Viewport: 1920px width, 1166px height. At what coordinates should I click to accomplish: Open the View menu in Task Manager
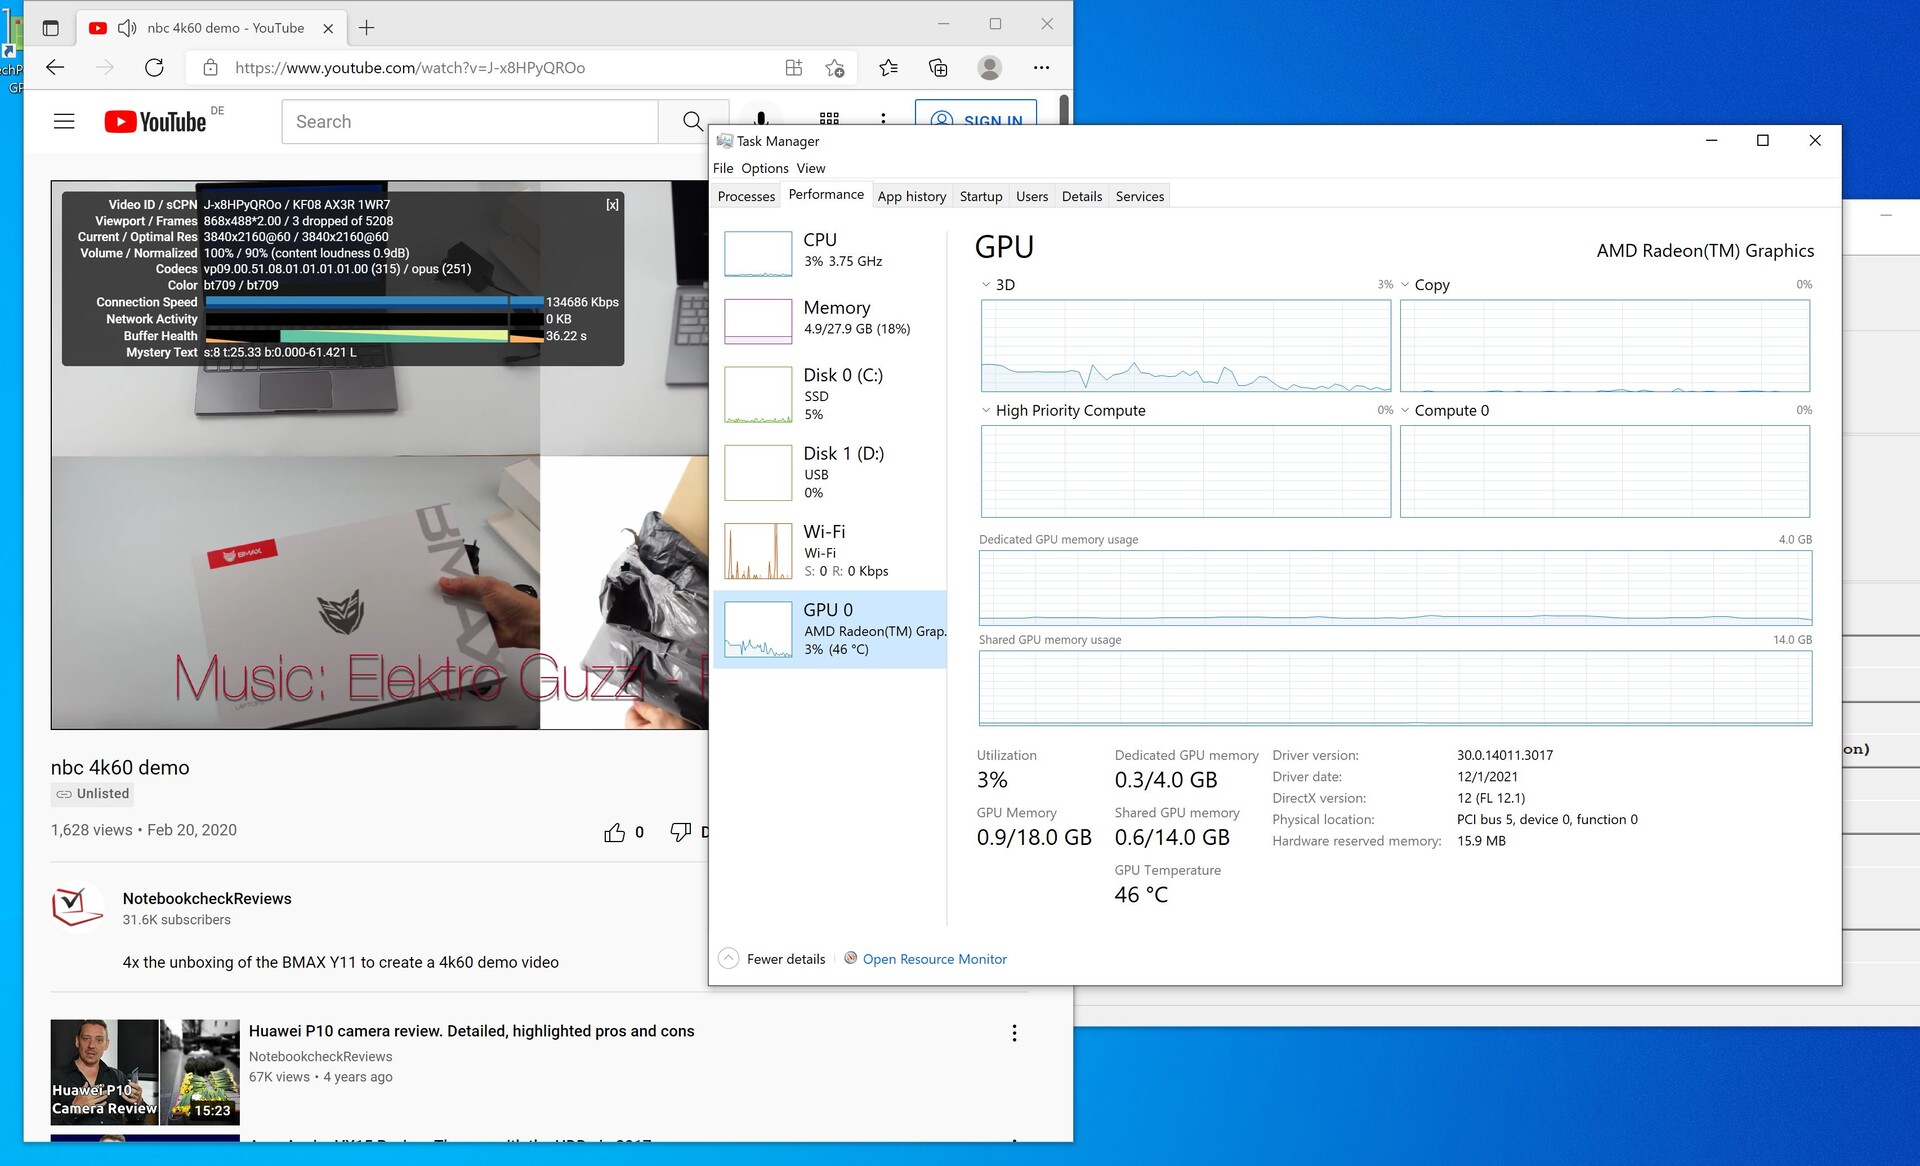(811, 168)
